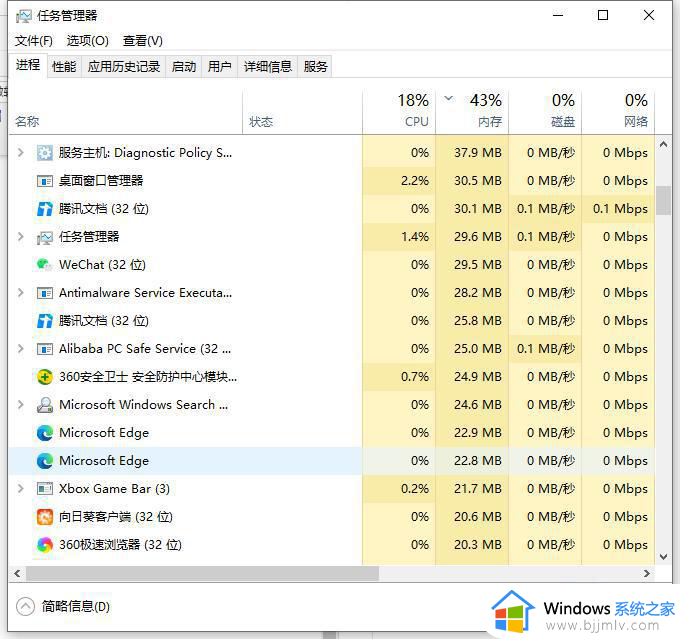
Task: Click the 桌面窗口管理器 process icon
Action: pos(45,180)
